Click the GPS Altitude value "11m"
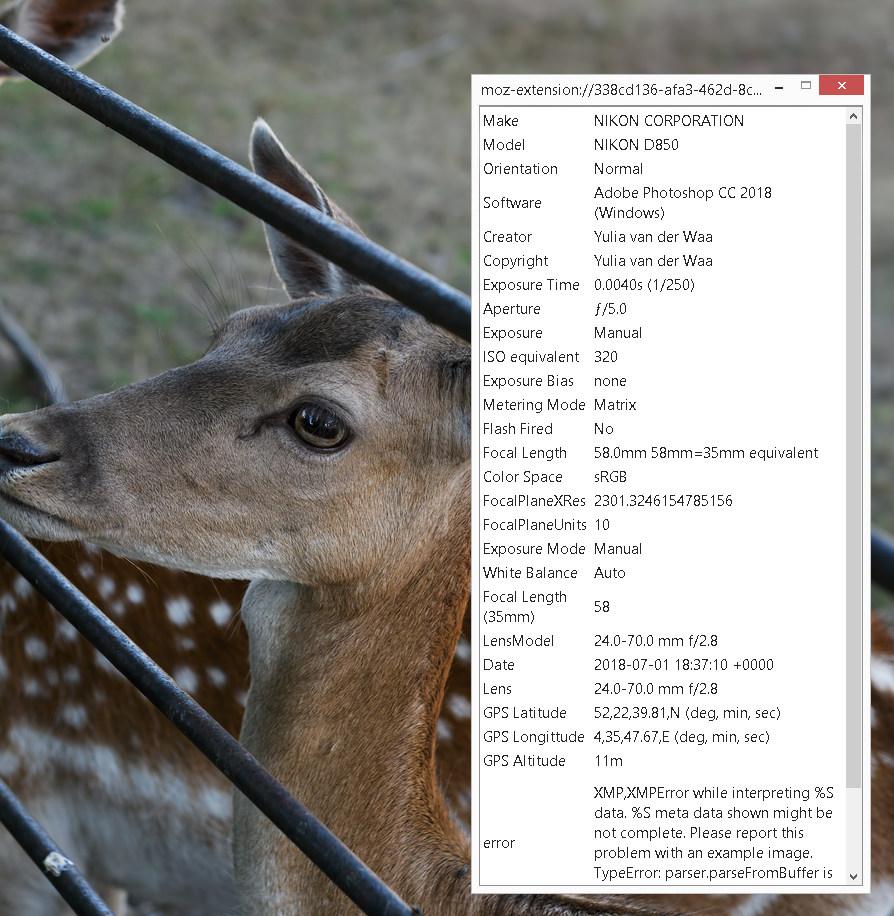Screen dimensions: 894x916 (x=608, y=761)
